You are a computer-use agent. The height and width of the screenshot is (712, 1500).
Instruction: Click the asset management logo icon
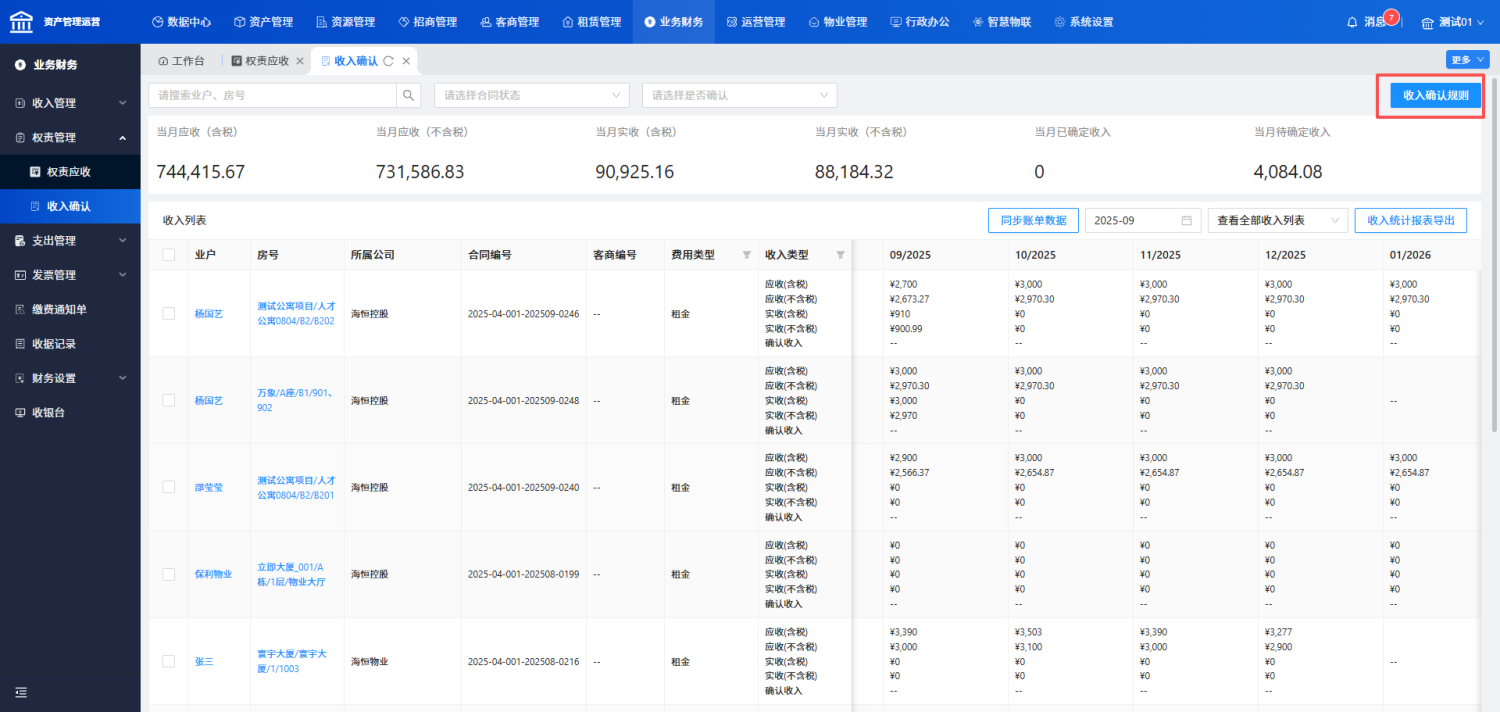(x=21, y=21)
